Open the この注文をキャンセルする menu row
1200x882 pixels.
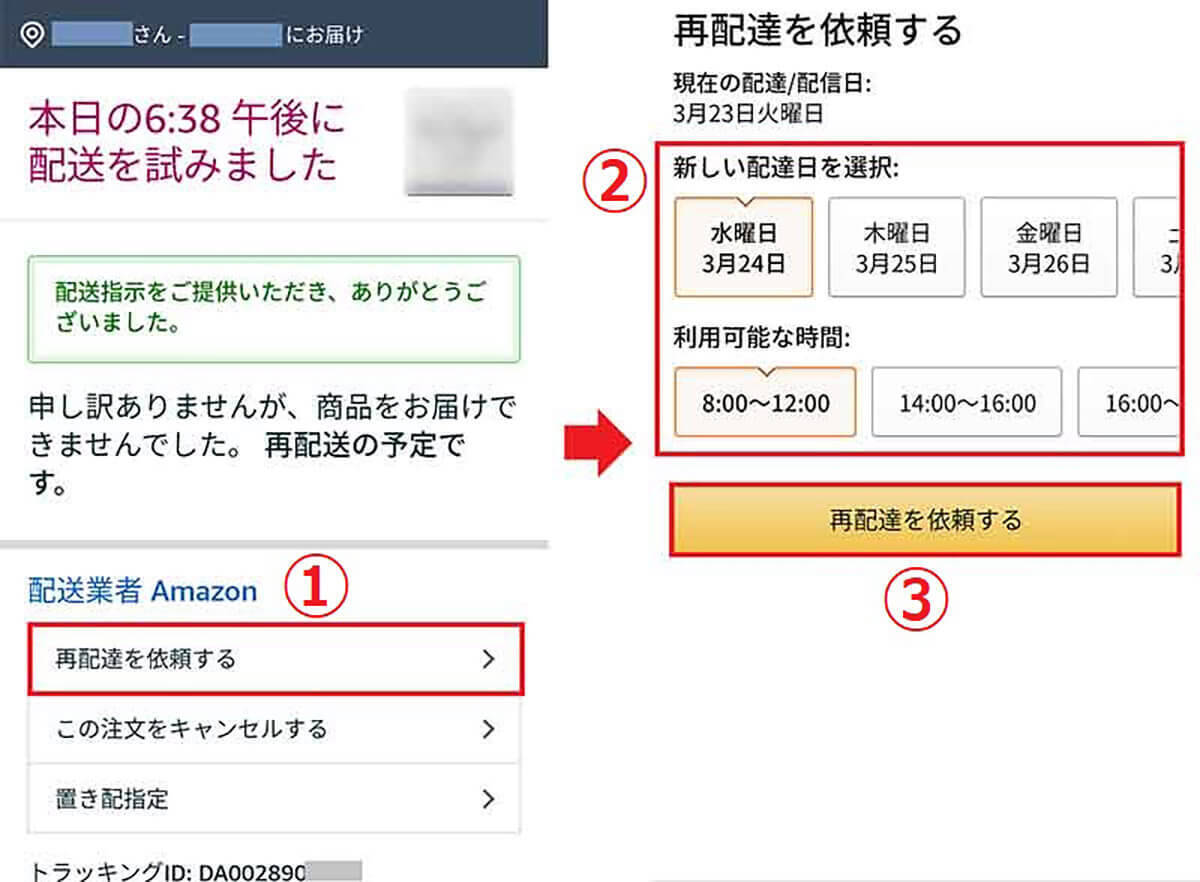[x=275, y=729]
